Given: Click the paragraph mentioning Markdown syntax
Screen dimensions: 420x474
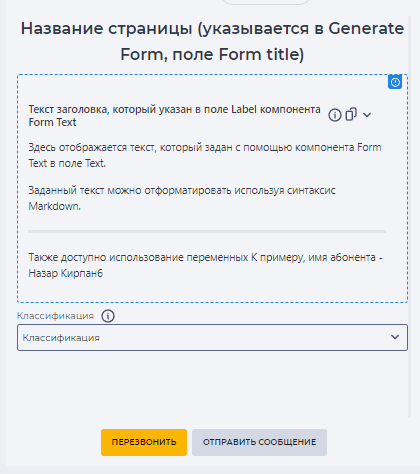Looking at the screenshot, I should coord(182,198).
